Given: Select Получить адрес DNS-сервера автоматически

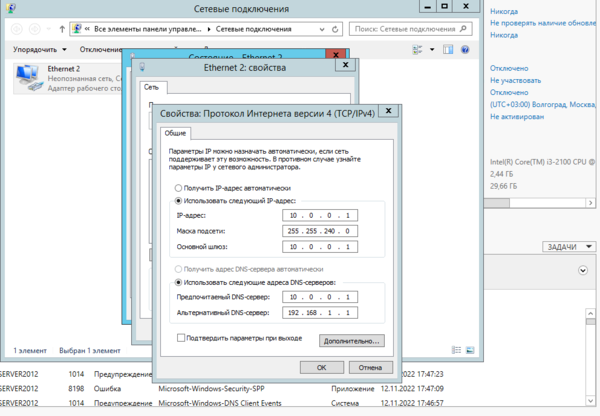Looking at the screenshot, I should pyautogui.click(x=178, y=269).
